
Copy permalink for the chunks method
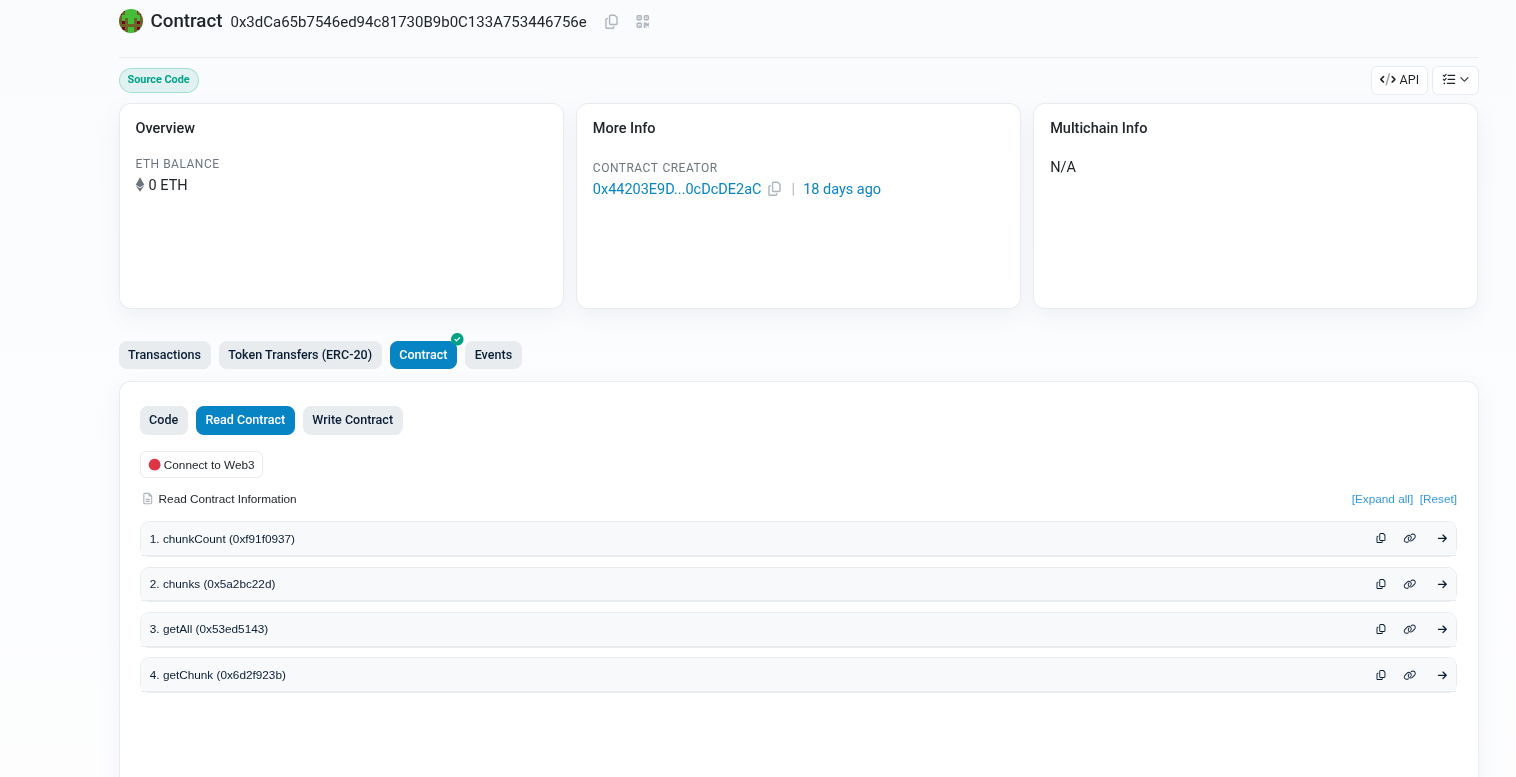tap(1410, 584)
